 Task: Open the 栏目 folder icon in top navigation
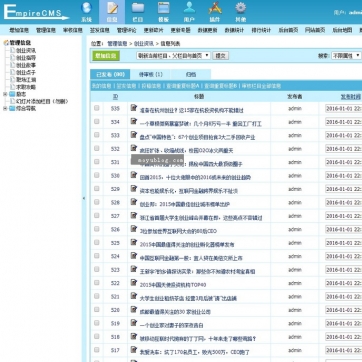[x=138, y=8]
